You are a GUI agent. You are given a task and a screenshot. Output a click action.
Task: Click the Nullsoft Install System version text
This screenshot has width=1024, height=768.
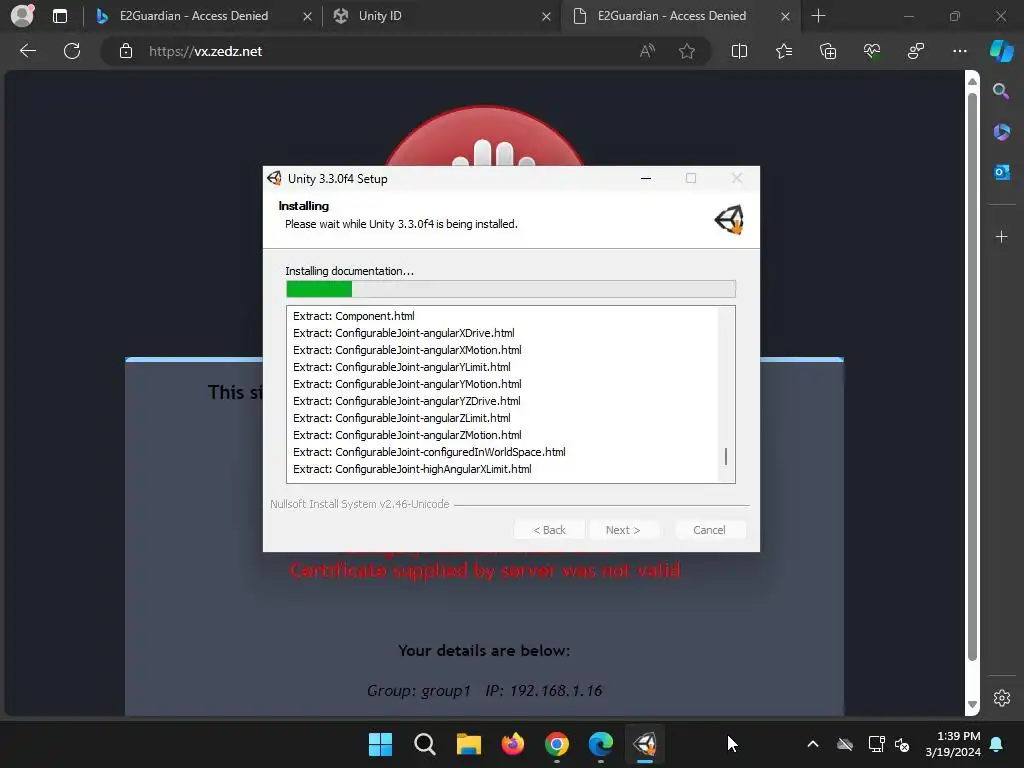360,504
